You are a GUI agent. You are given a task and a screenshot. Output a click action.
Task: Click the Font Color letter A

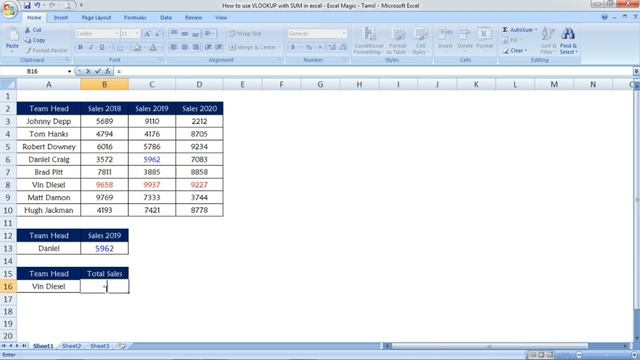153,47
